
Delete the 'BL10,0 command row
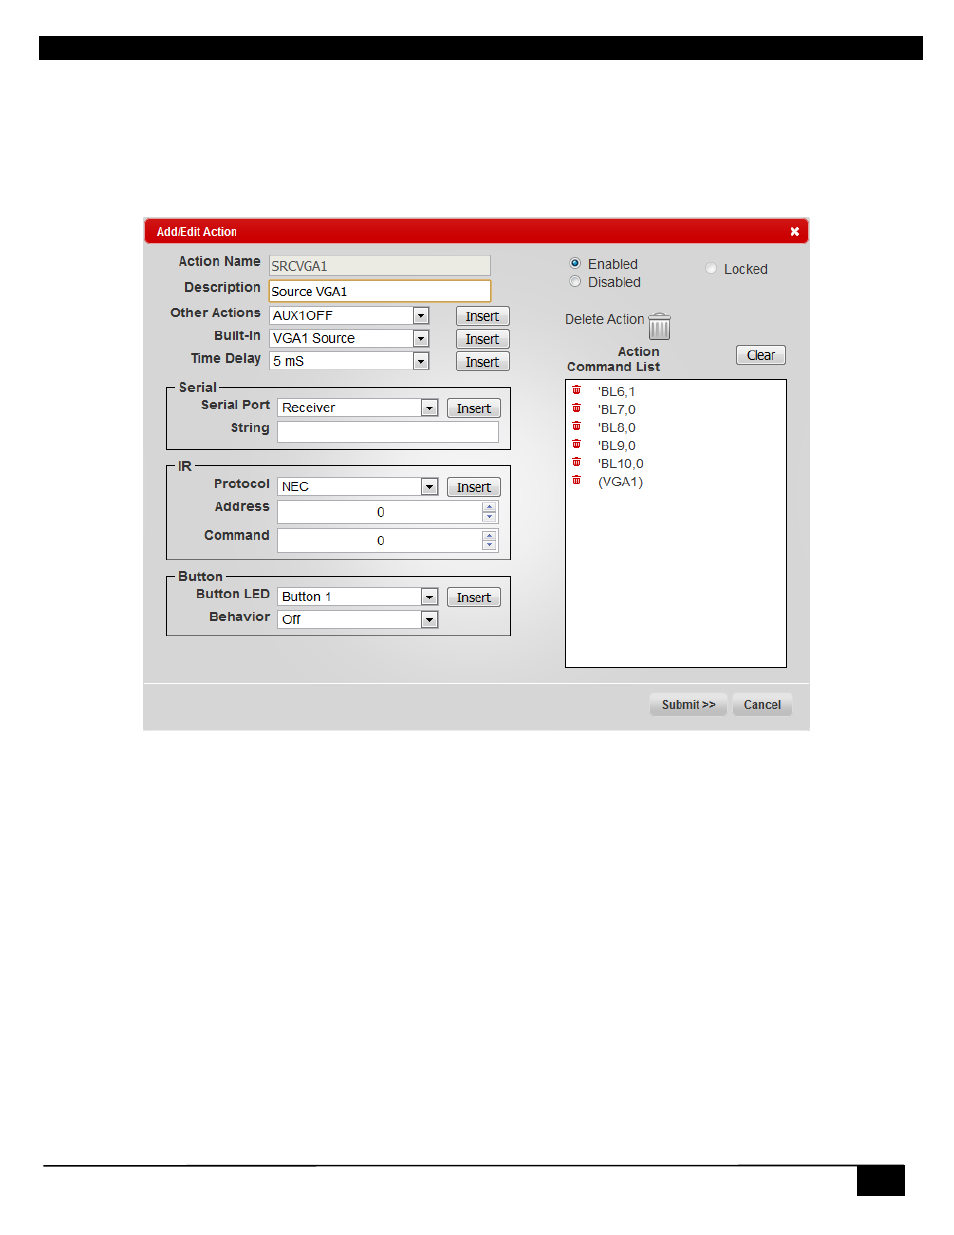[x=576, y=462]
